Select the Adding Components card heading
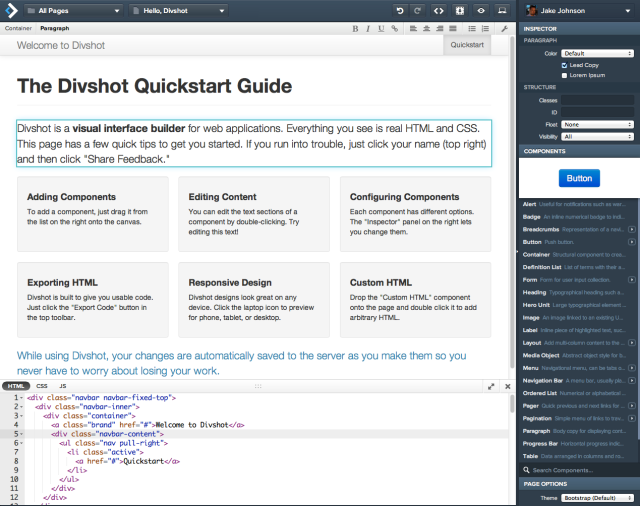Image resolution: width=640 pixels, height=506 pixels. (71, 197)
